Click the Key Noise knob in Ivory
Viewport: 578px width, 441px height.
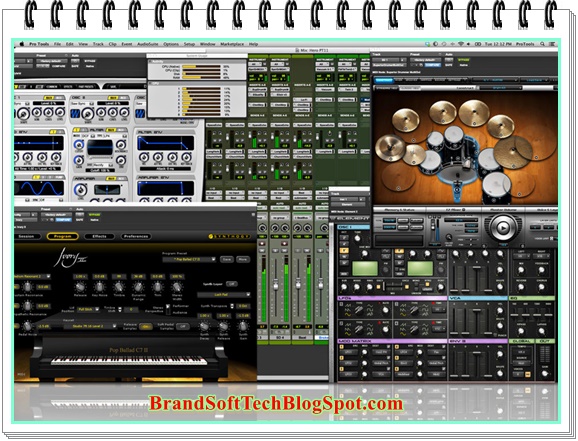click(100, 287)
